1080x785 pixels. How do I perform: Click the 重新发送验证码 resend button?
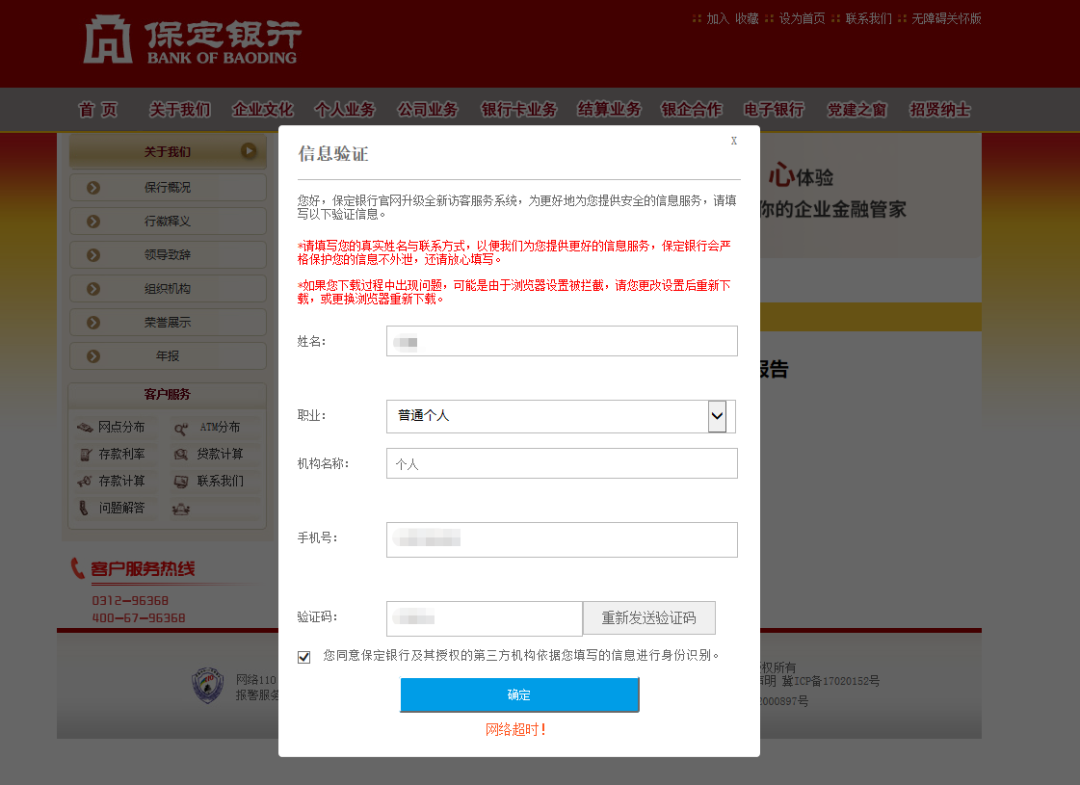(x=649, y=618)
